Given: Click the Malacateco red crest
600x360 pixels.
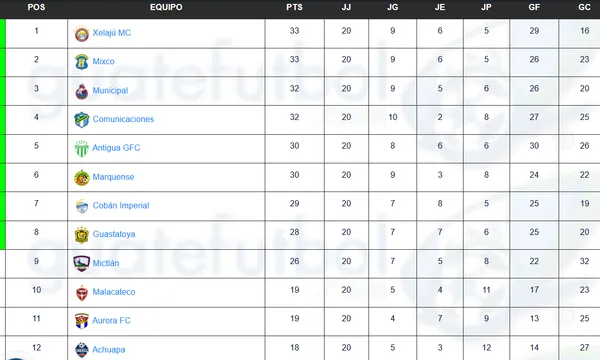Looking at the screenshot, I should [x=82, y=293].
